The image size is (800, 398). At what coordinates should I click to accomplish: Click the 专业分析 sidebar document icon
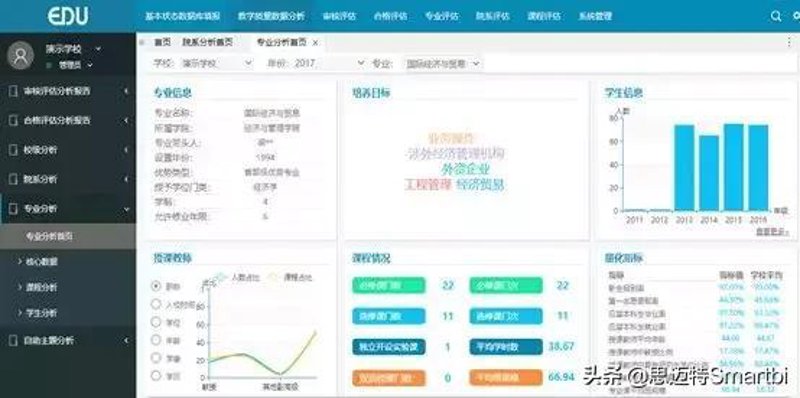click(x=13, y=209)
